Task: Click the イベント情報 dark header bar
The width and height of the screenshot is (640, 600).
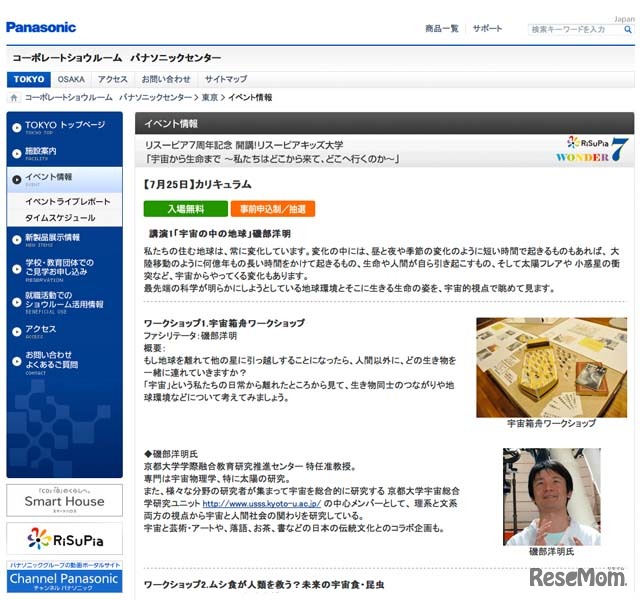Action: [384, 123]
